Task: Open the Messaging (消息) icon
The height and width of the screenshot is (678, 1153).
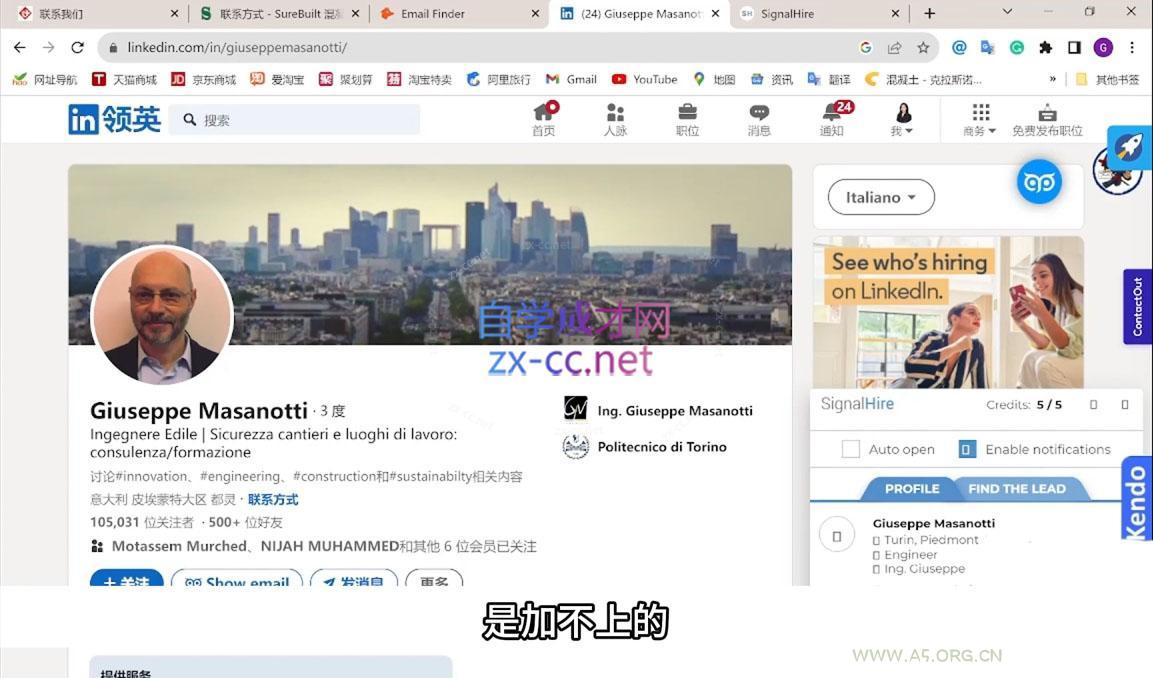Action: point(759,113)
